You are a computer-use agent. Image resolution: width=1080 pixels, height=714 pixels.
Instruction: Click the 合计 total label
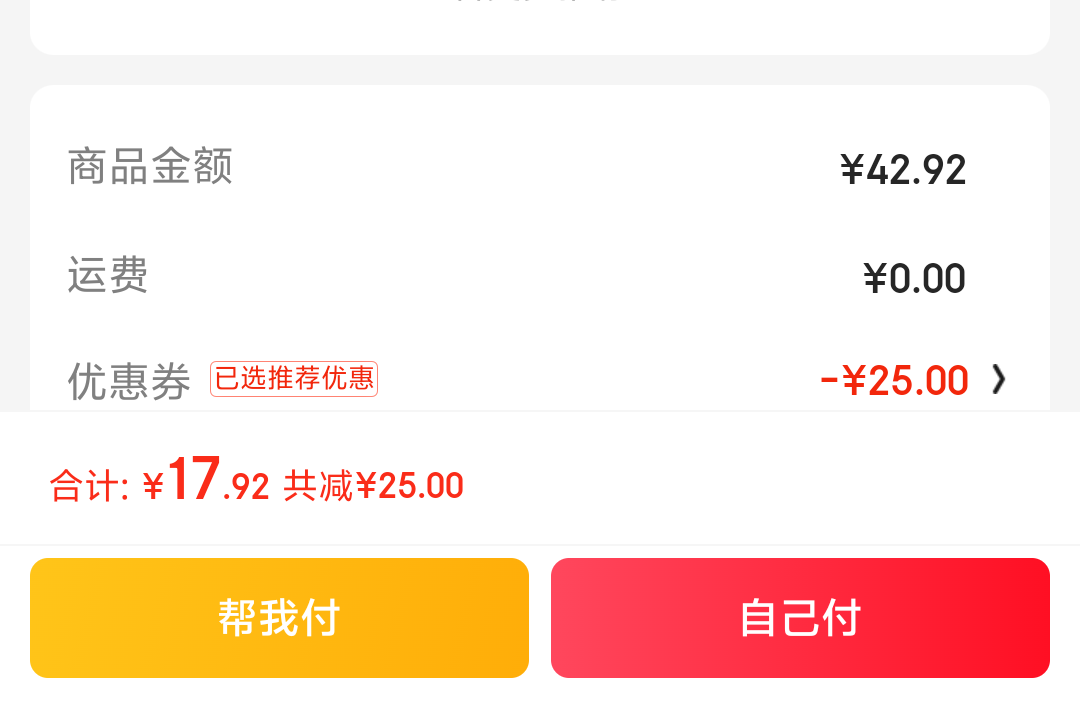89,485
